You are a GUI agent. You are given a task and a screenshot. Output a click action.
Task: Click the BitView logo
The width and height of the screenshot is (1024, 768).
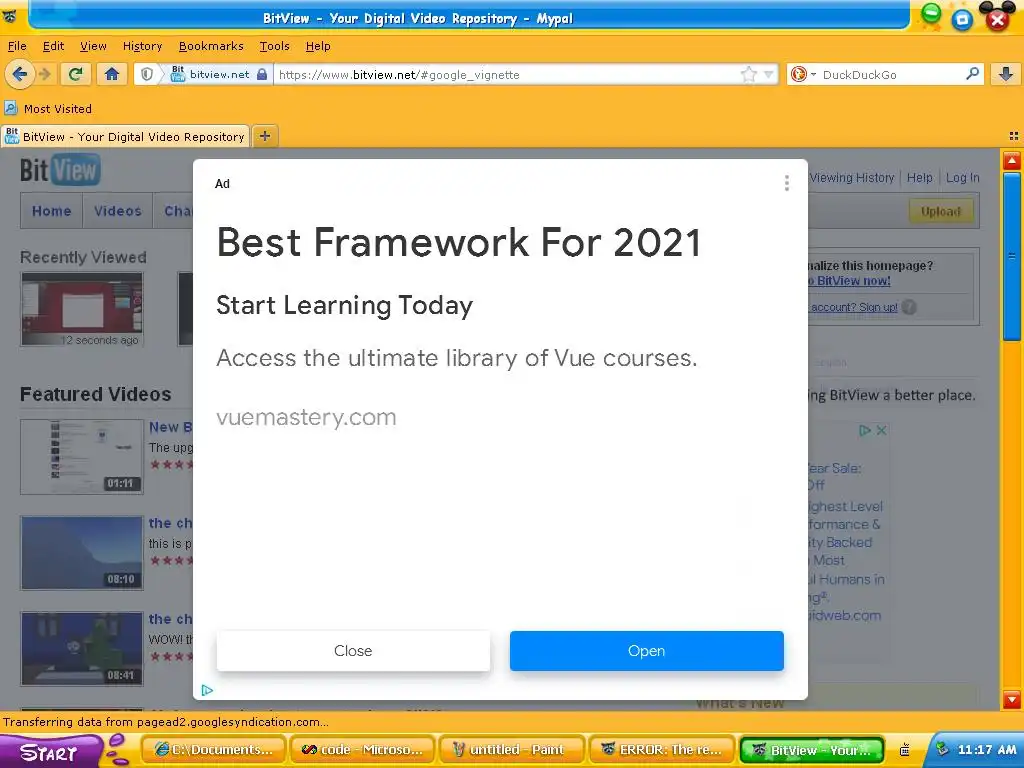point(60,170)
